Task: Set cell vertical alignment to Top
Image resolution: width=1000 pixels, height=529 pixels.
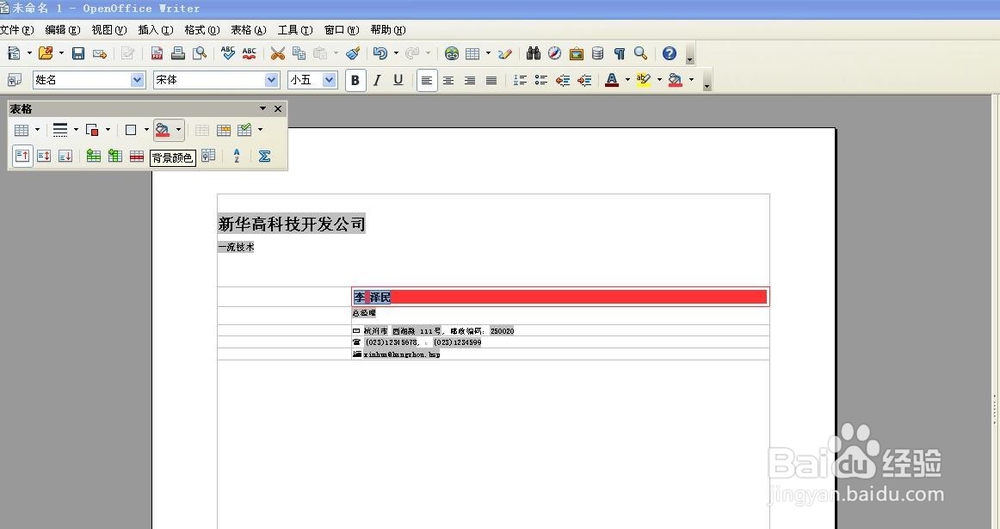Action: pos(22,156)
